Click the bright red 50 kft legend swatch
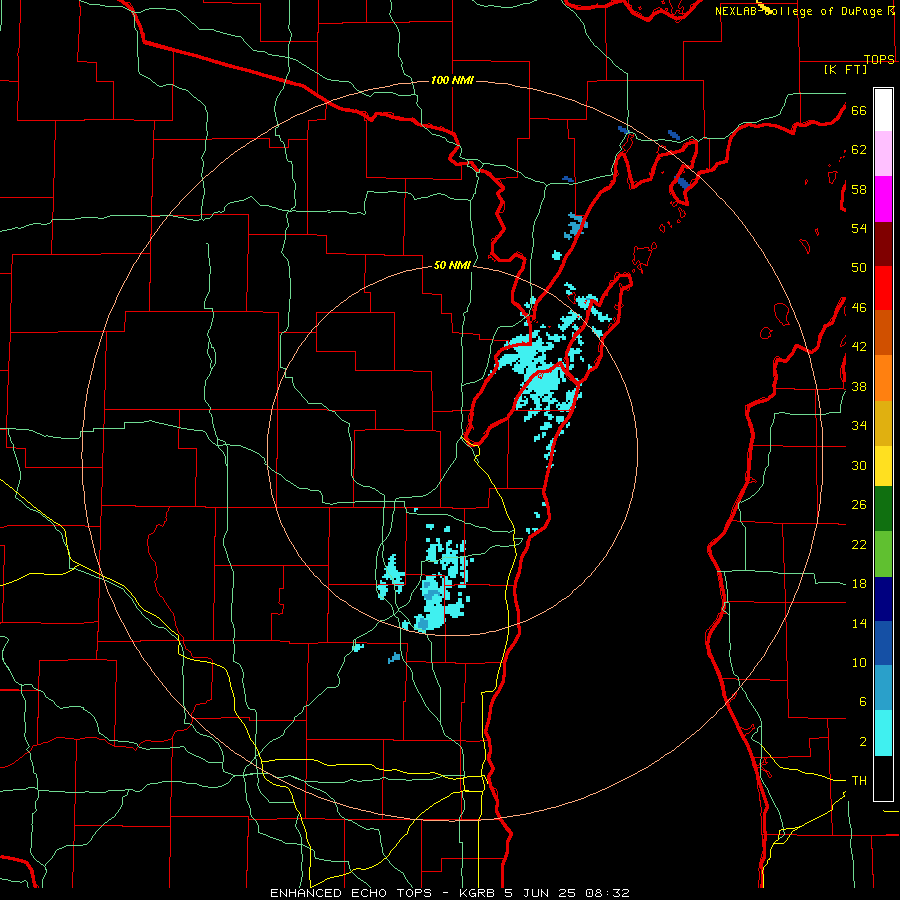Image resolution: width=900 pixels, height=900 pixels. pyautogui.click(x=883, y=288)
